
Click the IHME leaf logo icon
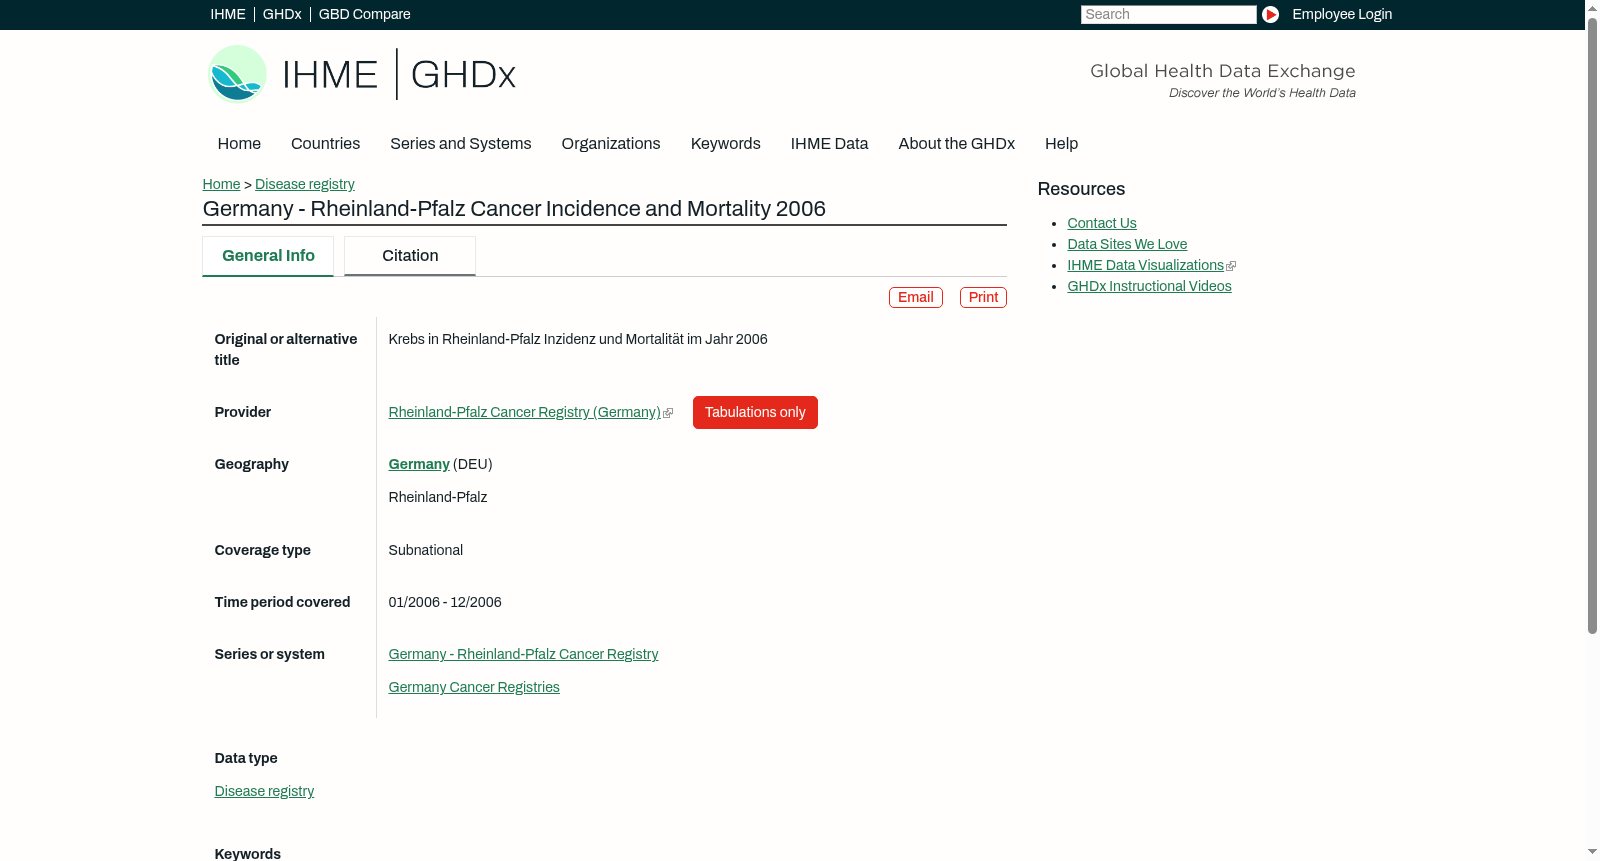(237, 74)
